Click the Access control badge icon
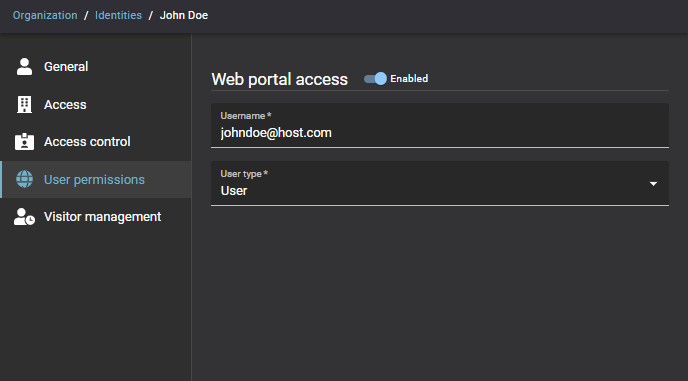 24,142
